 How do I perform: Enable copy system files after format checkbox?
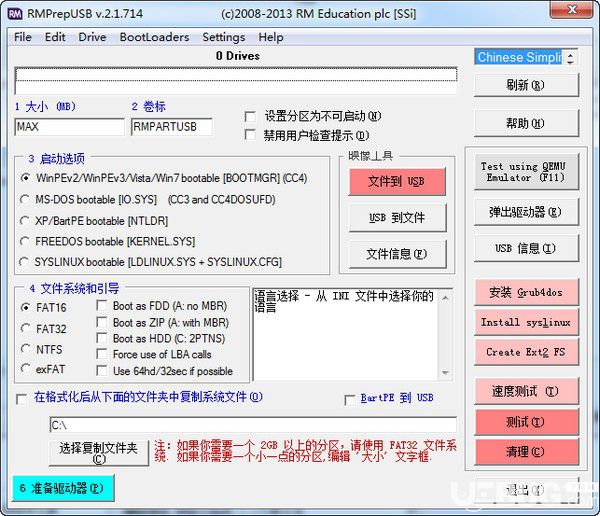point(22,400)
